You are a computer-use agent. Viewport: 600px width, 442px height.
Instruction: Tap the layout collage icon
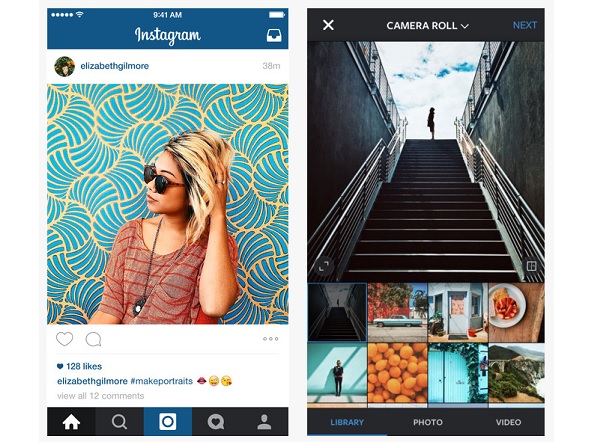(531, 266)
